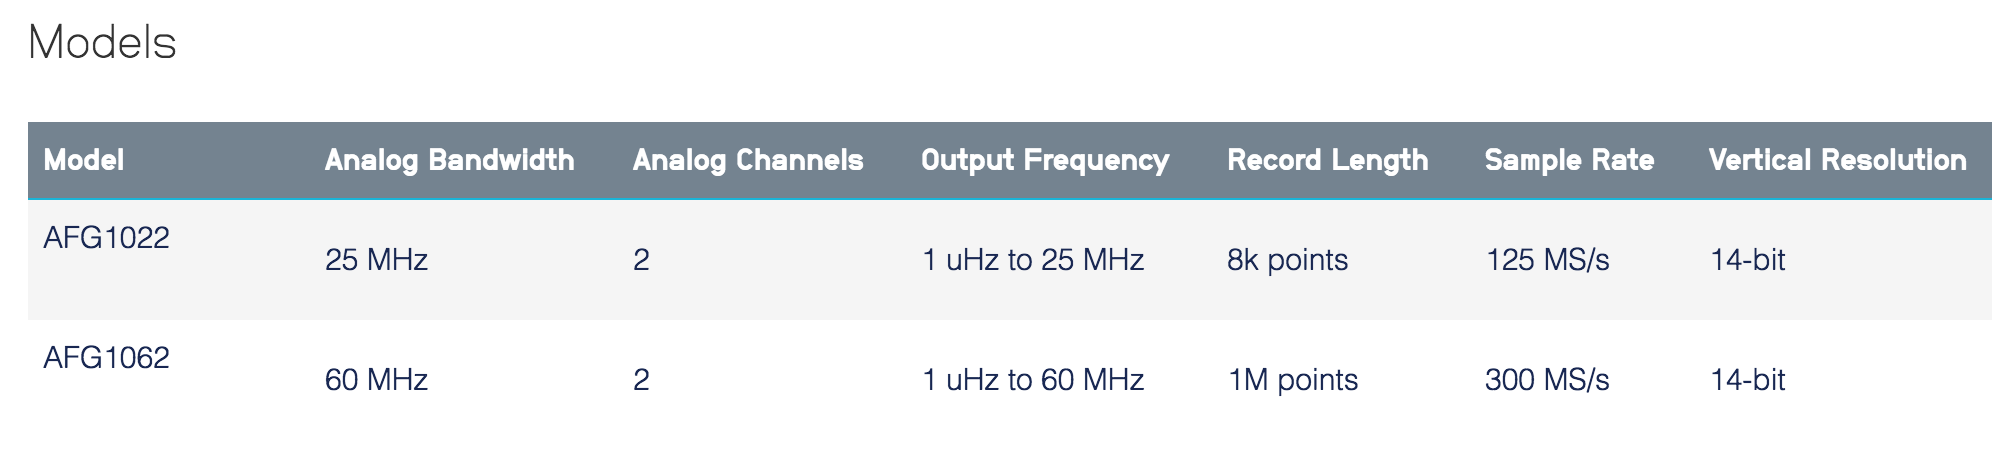
Task: Click the Model column header
Action: point(84,160)
